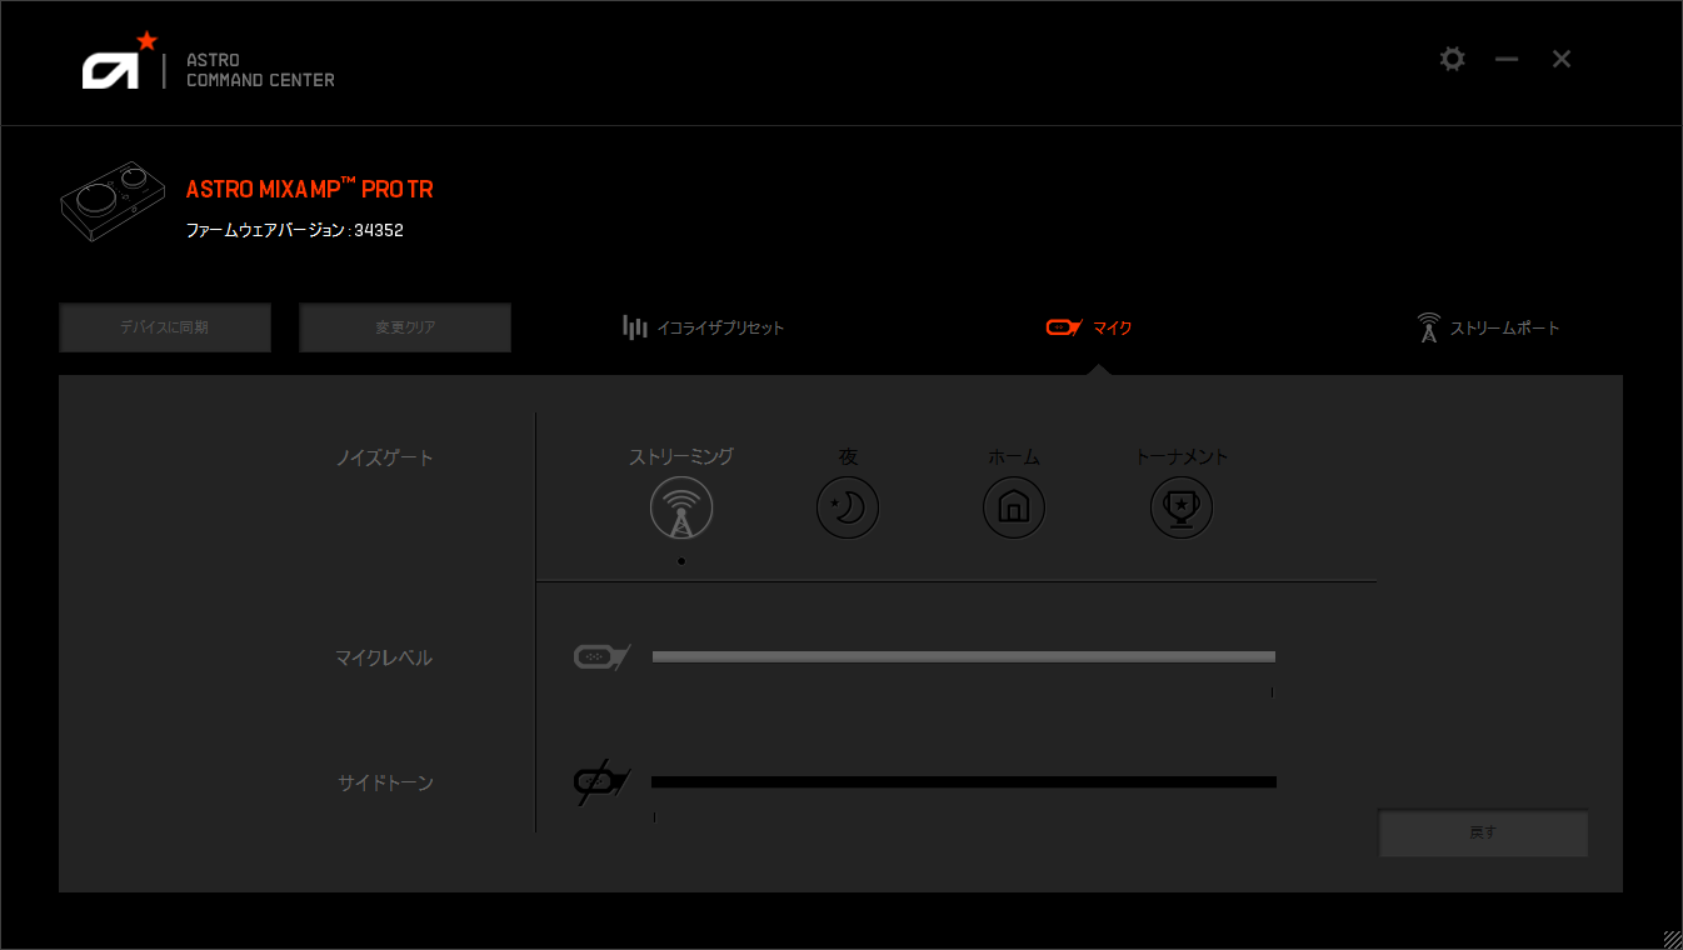This screenshot has height=950, width=1683.
Task: Adjust the サイドトーン slider track
Action: (x=964, y=782)
